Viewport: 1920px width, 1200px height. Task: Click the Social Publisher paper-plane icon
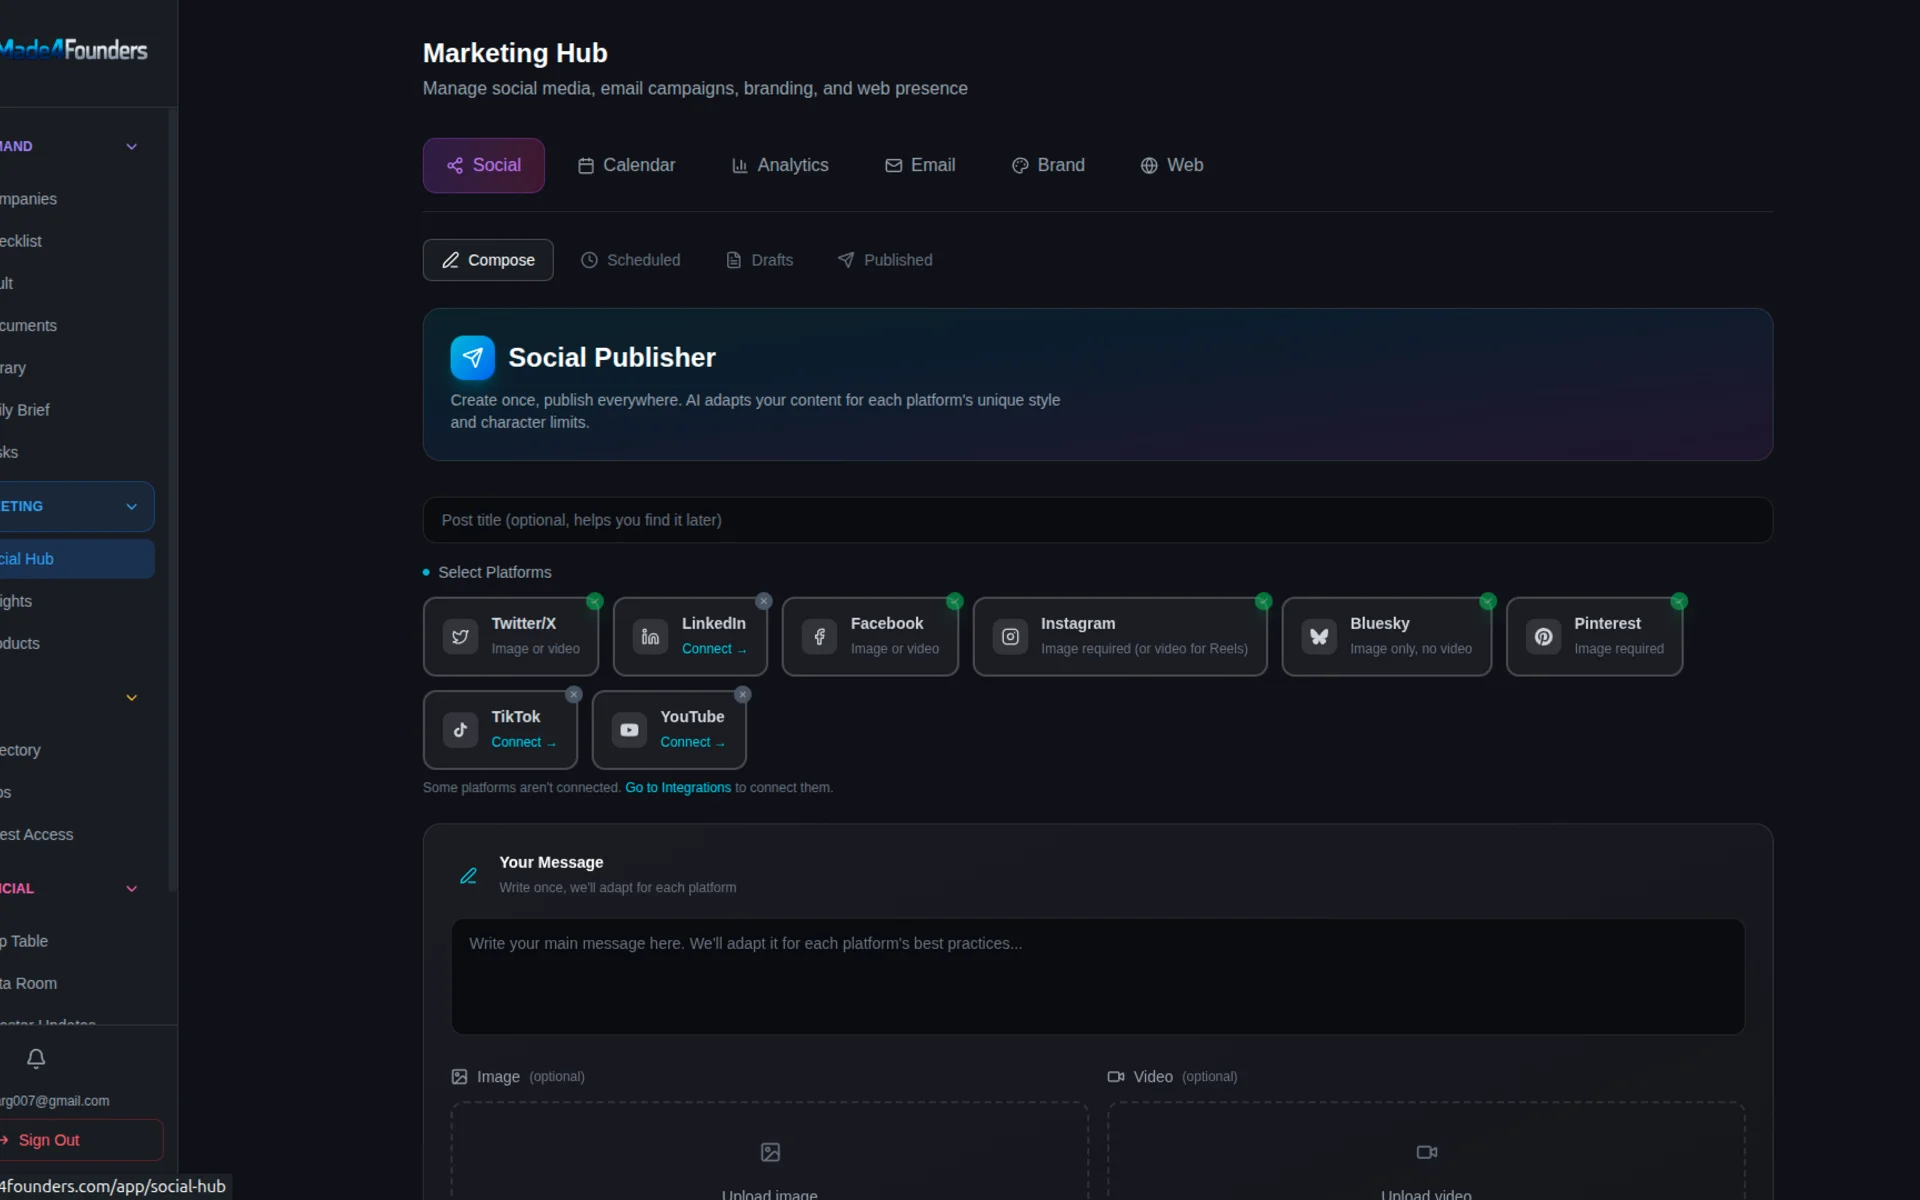(472, 357)
